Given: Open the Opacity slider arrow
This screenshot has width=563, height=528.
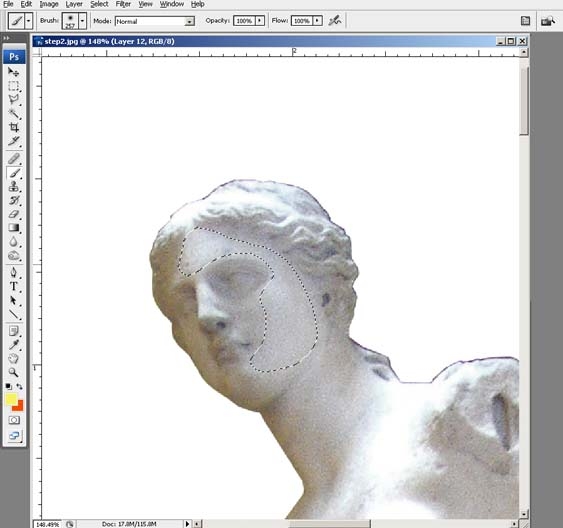Looking at the screenshot, I should point(260,20).
